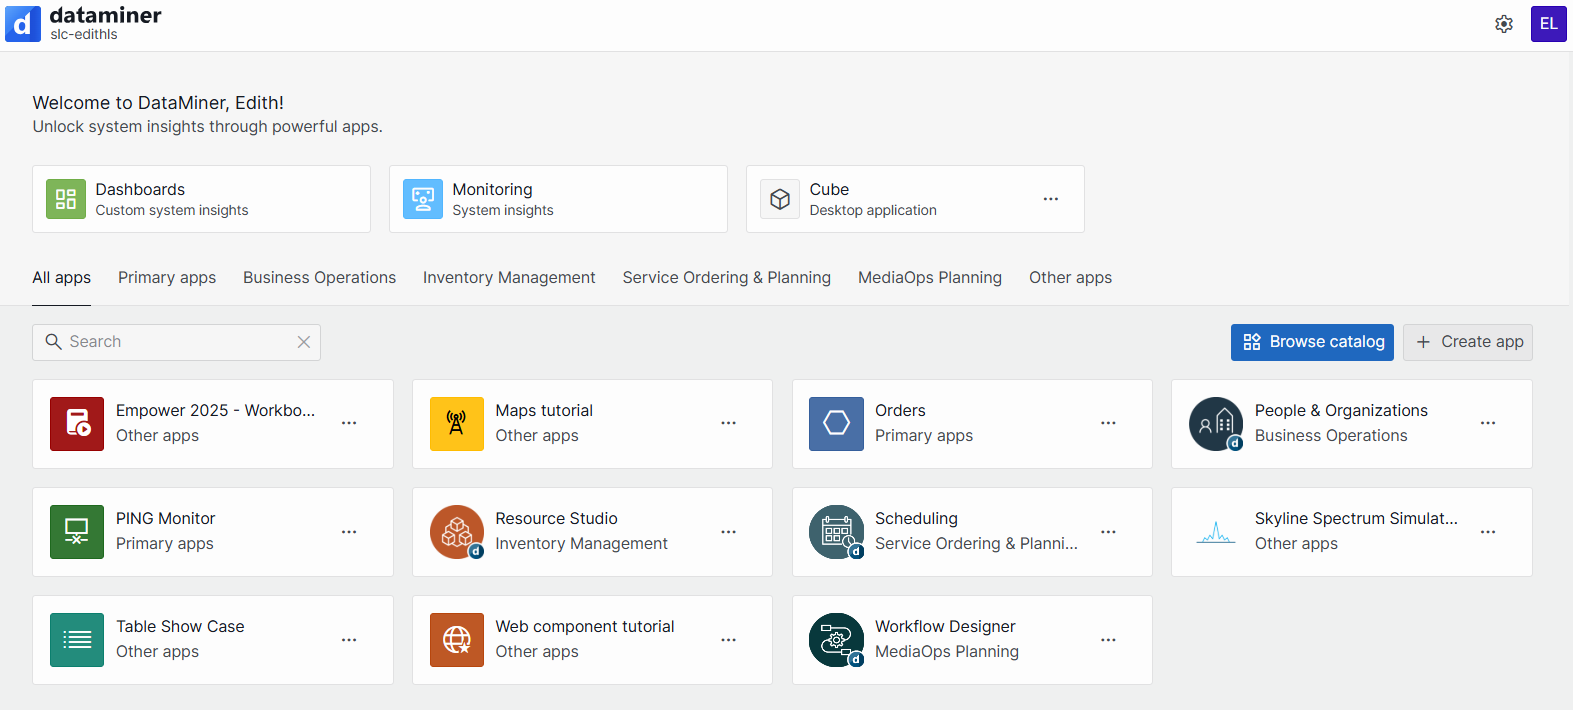The height and width of the screenshot is (710, 1573).
Task: Open the Cube desktop application title
Action: click(x=829, y=189)
